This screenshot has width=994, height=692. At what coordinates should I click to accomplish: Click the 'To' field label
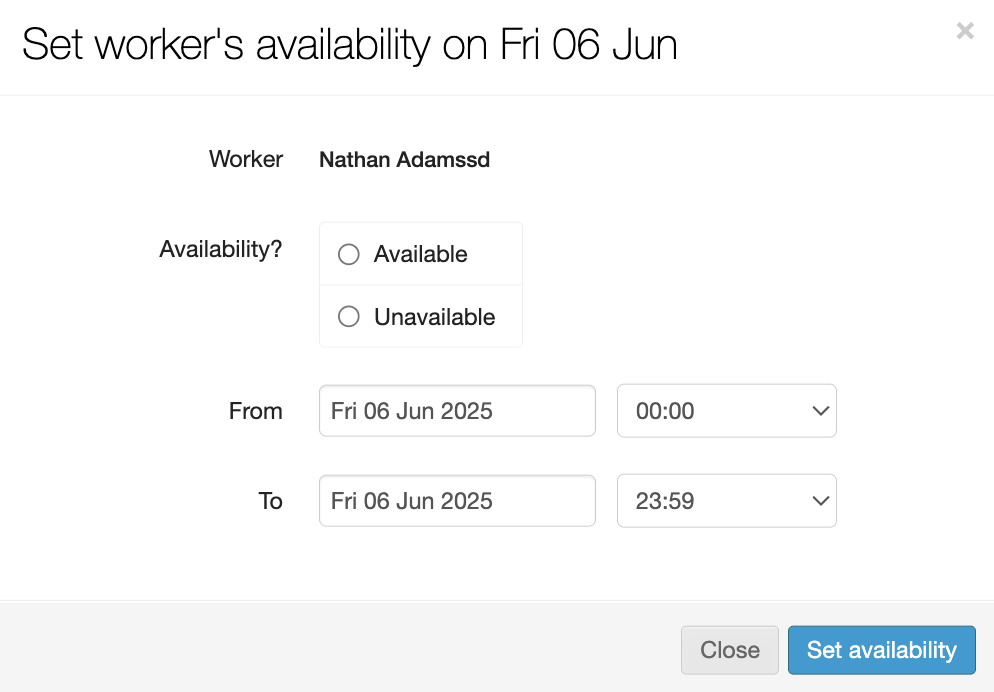270,501
